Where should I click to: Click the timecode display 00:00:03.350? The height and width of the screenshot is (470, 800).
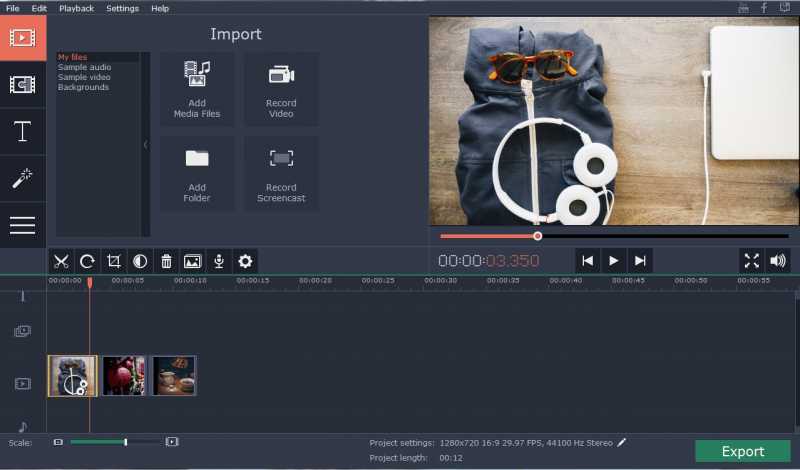[x=488, y=261]
